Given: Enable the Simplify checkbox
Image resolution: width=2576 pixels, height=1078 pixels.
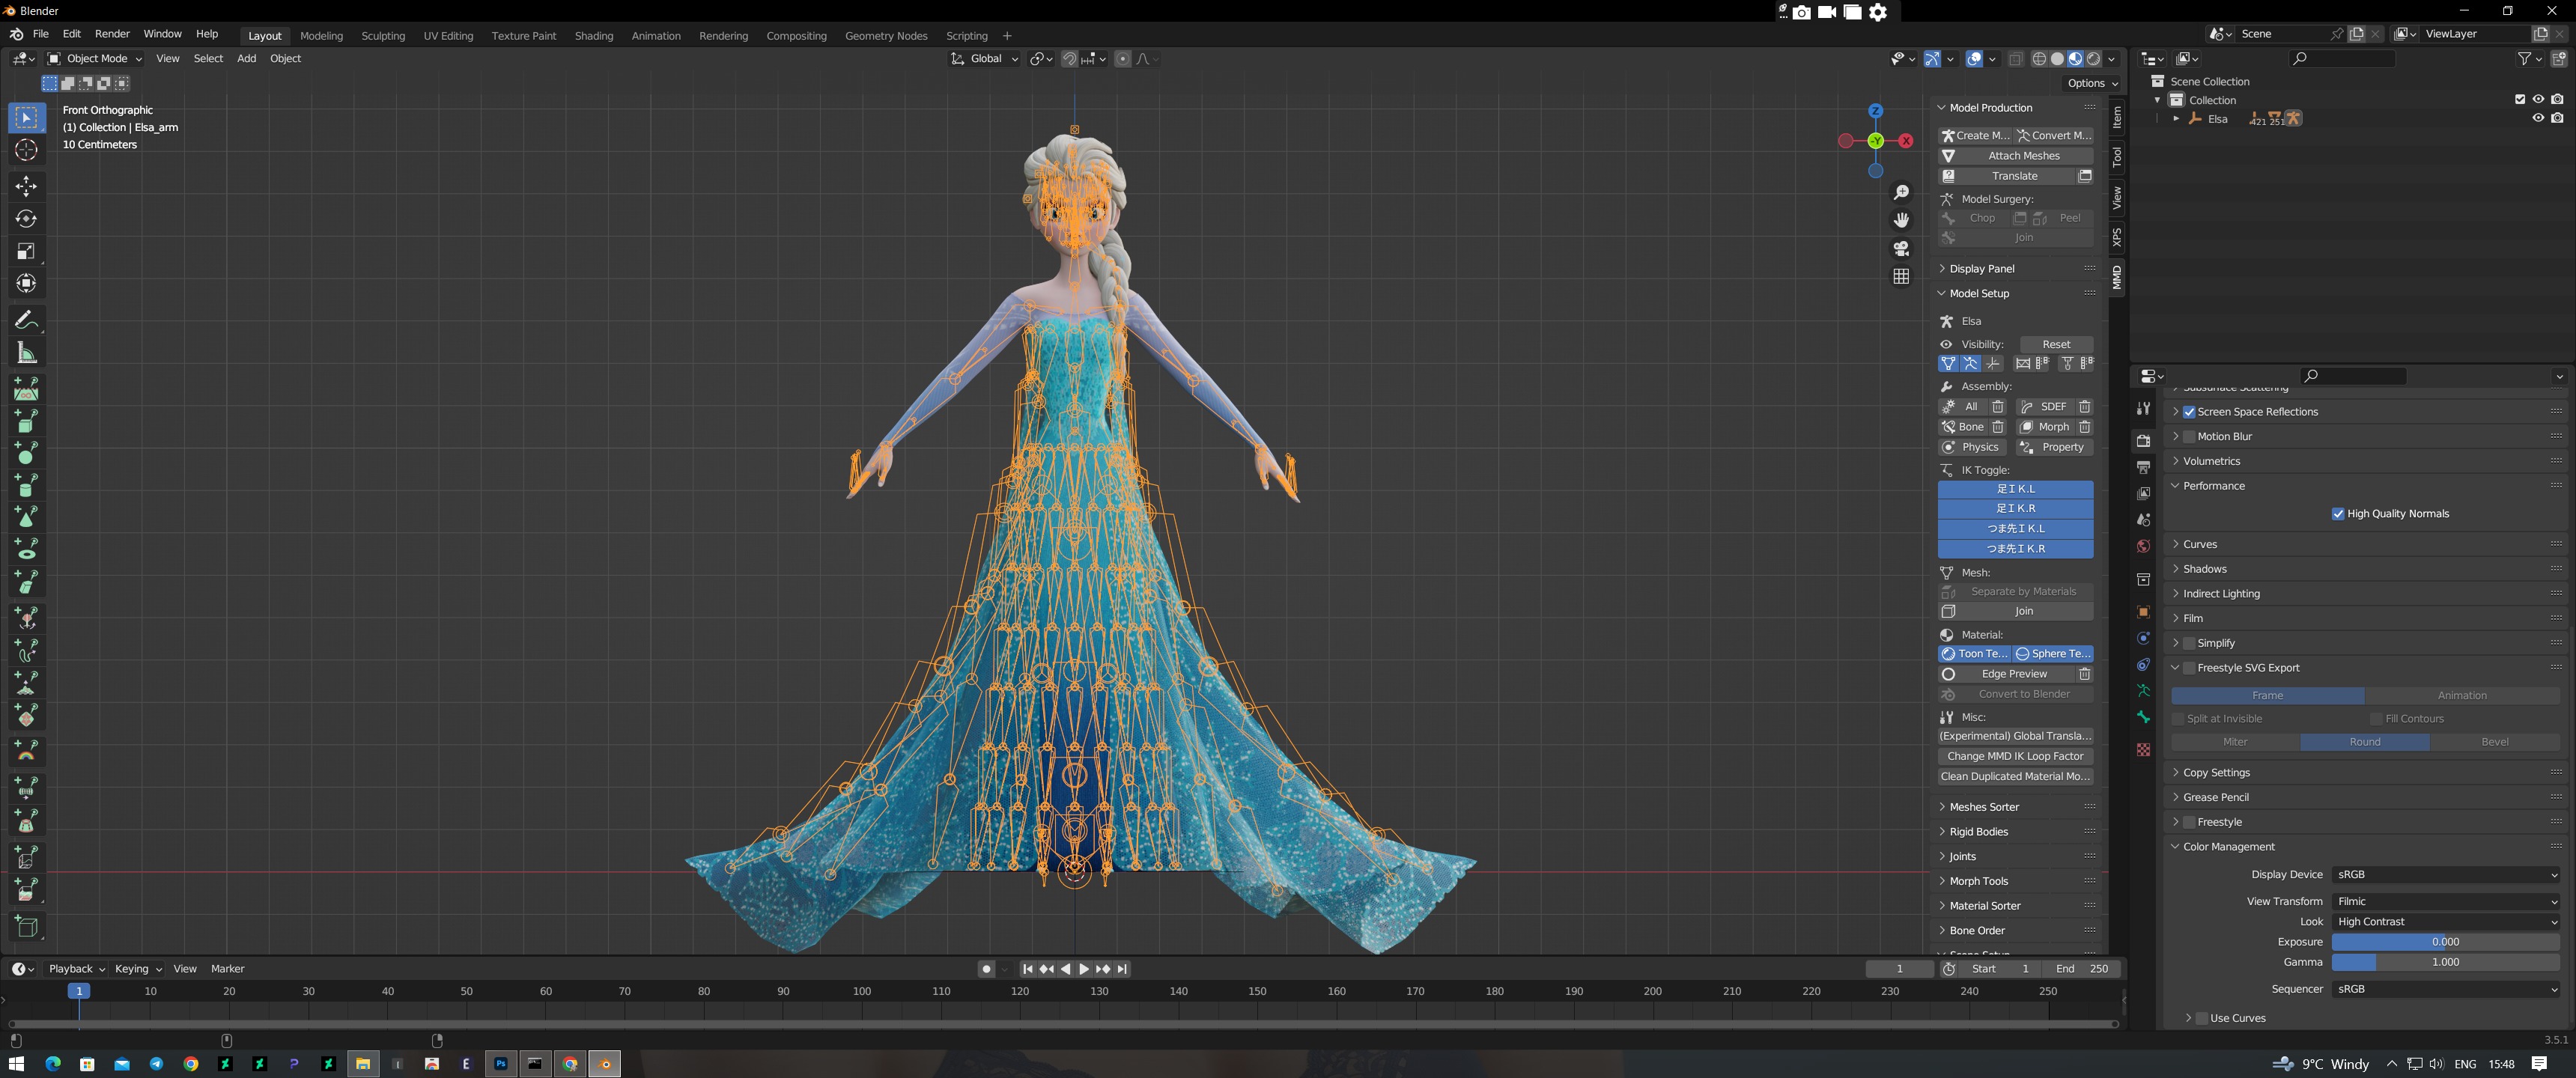Looking at the screenshot, I should click(x=2189, y=643).
